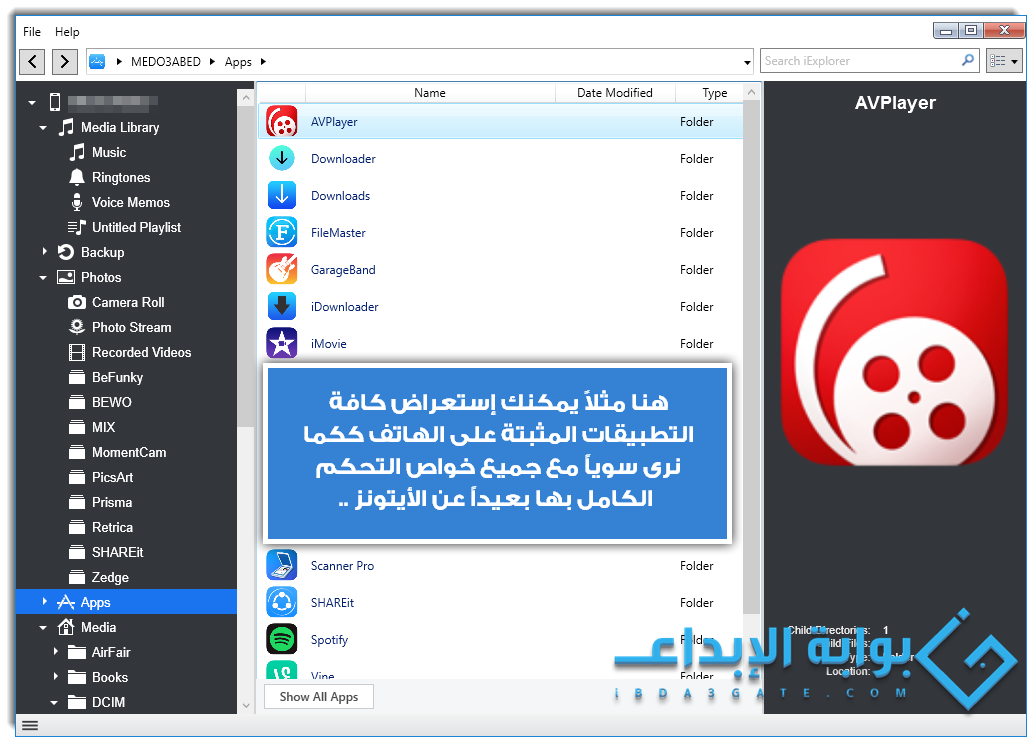
Task: Open the Spotify folder name link
Action: click(329, 640)
